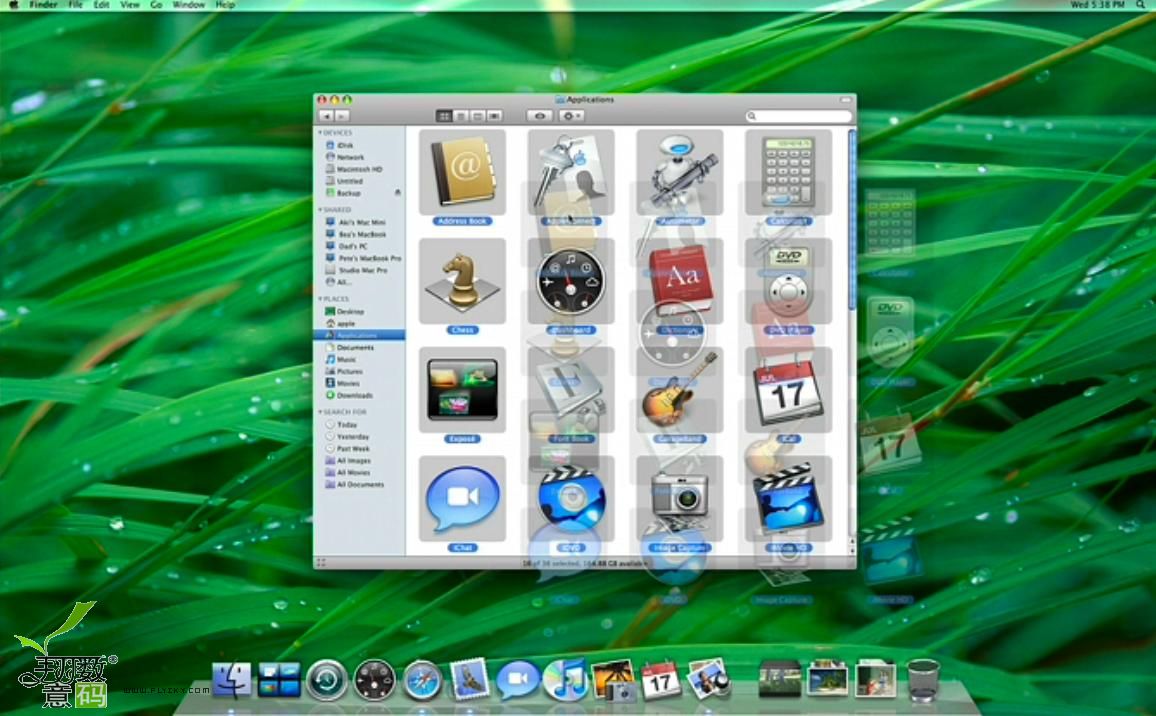The height and width of the screenshot is (716, 1156).
Task: Select the Chess application icon
Action: tap(462, 281)
